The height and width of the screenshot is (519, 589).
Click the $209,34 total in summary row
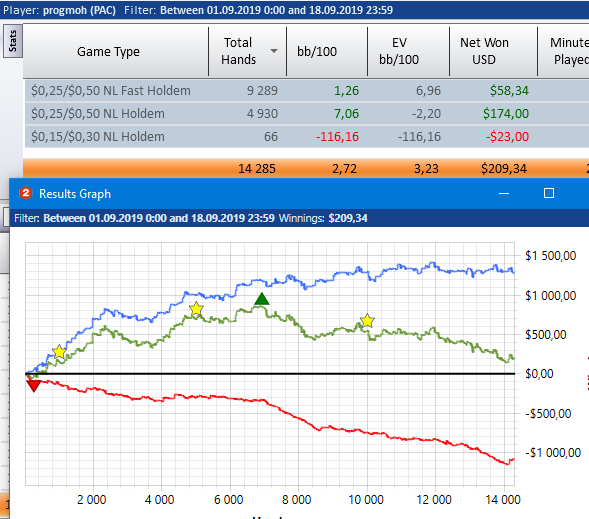click(504, 169)
